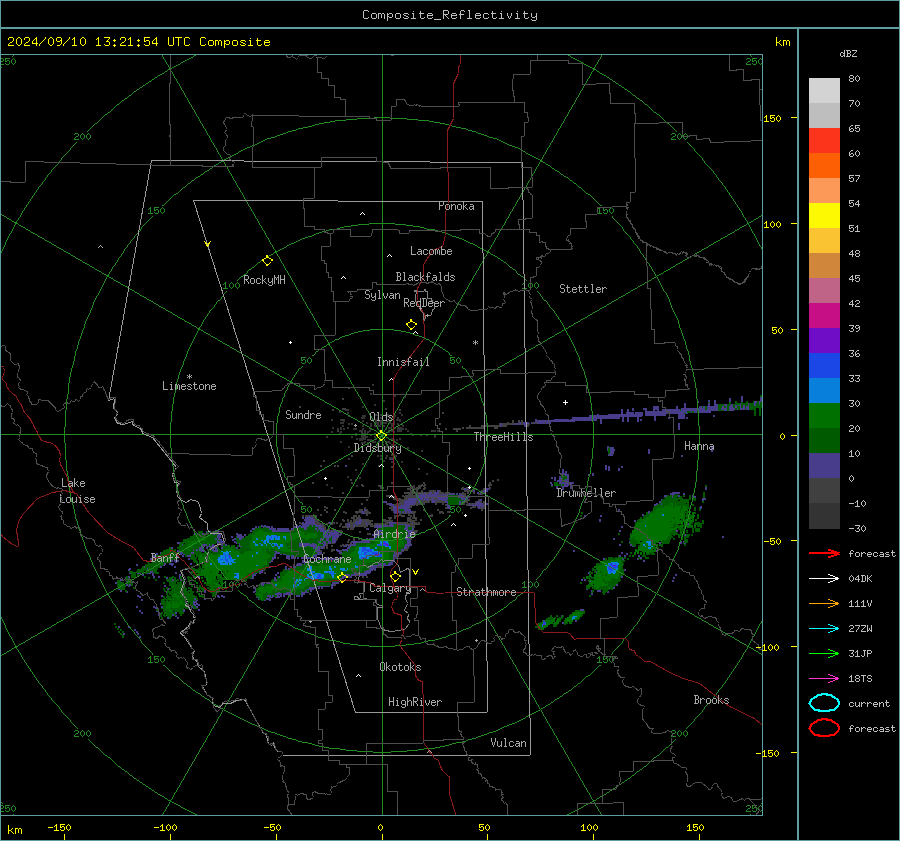The image size is (900, 841).
Task: Click the magenta 18TS arrow icon
Action: point(824,679)
